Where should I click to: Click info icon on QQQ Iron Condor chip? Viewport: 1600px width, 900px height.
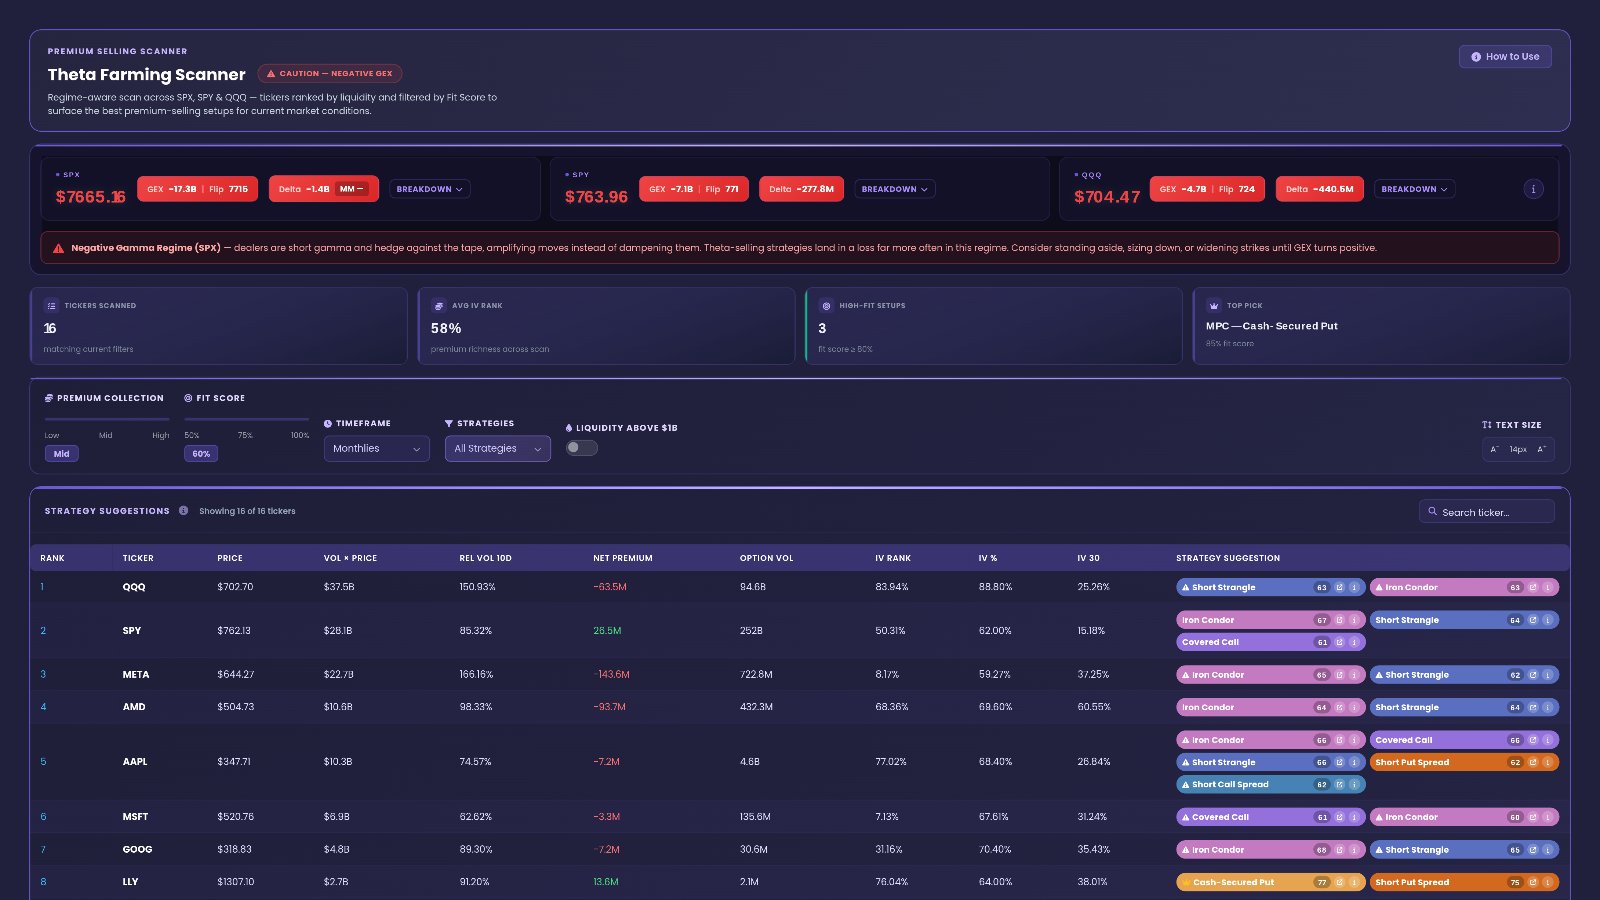[1547, 588]
